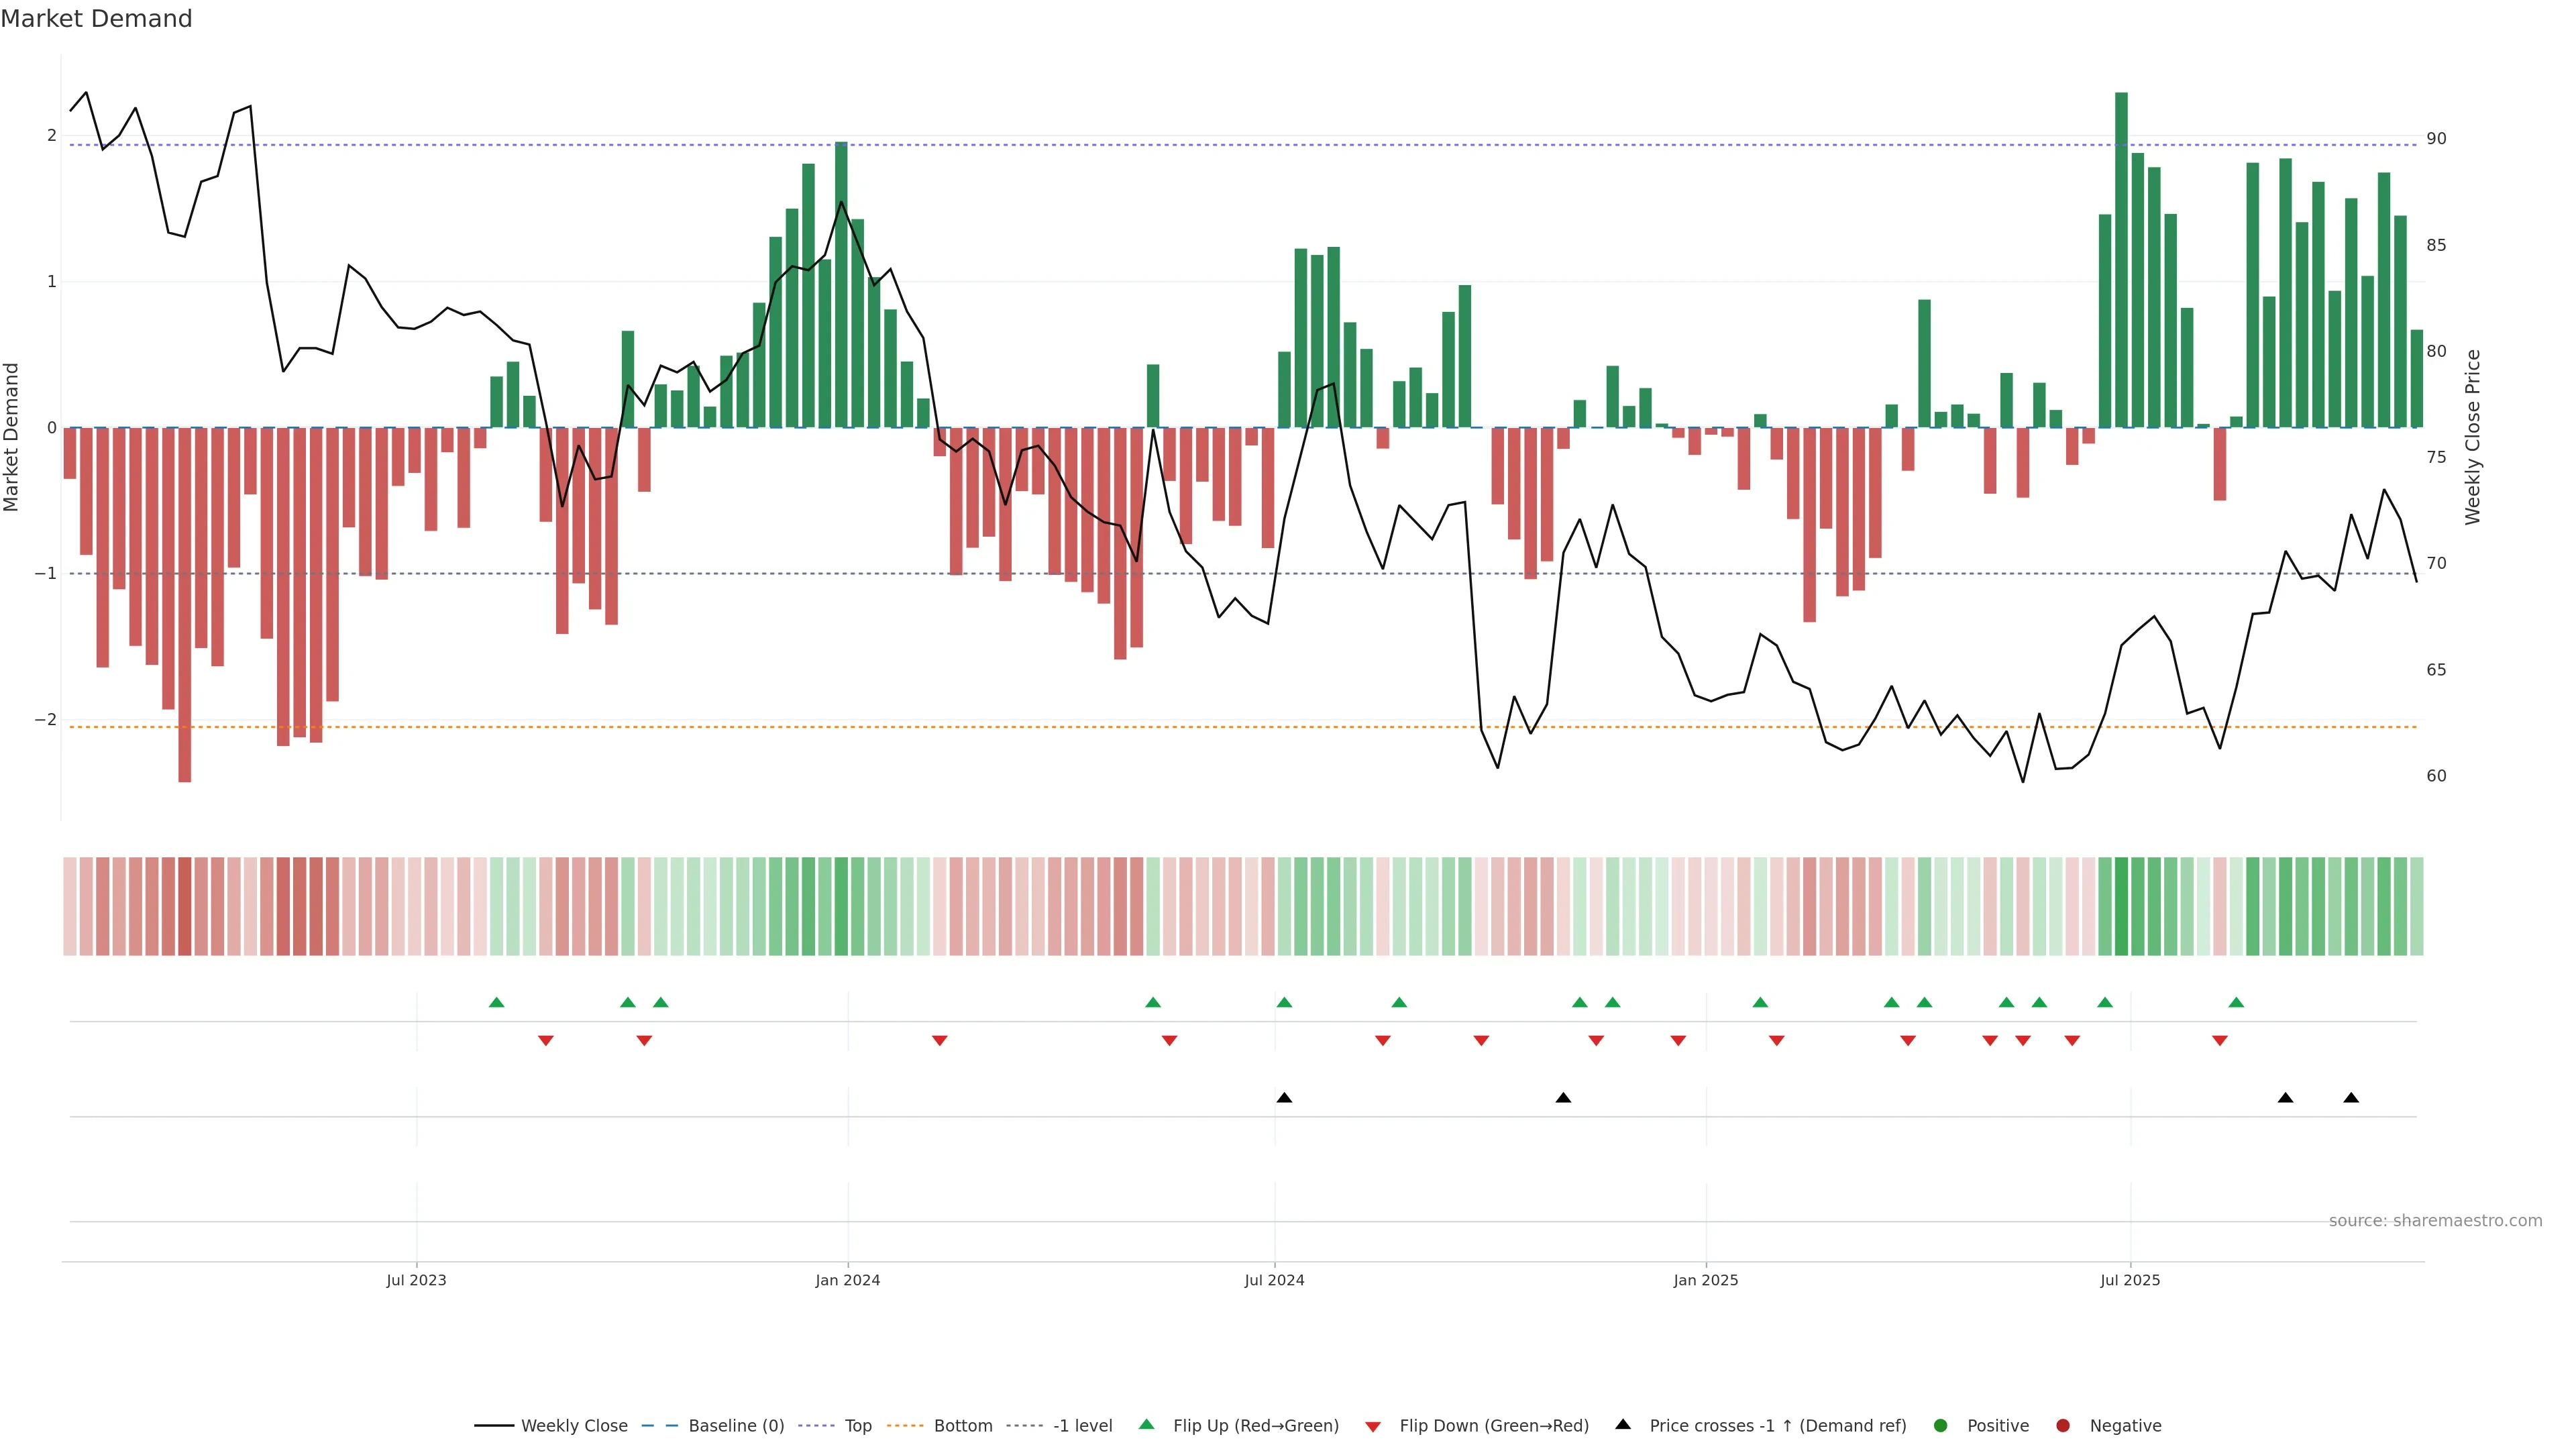Click the green Flip Up triangle legend icon

(1147, 1424)
